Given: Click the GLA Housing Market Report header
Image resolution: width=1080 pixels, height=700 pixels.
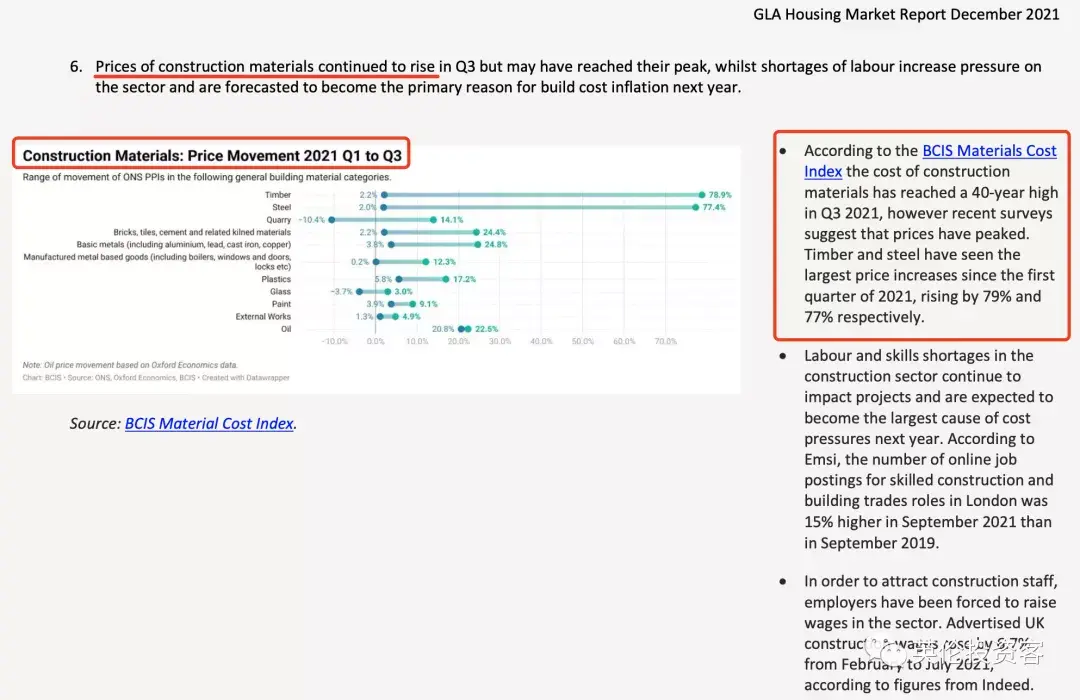Looking at the screenshot, I should 906,14.
